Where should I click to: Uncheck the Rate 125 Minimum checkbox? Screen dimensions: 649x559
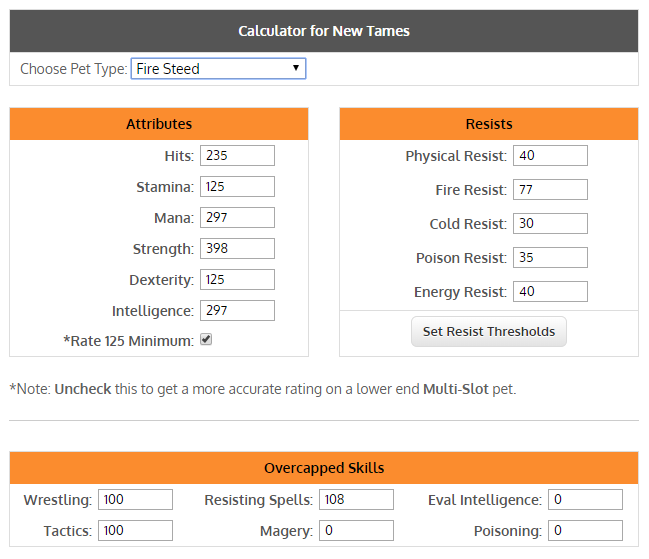pos(206,339)
